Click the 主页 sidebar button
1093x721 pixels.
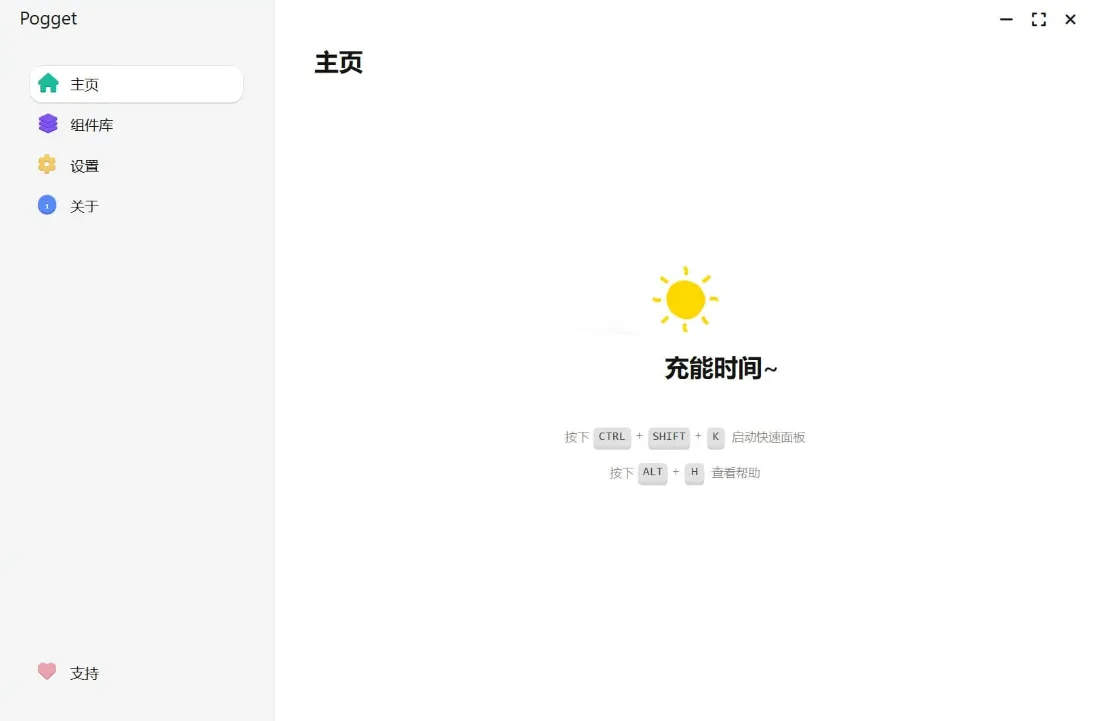click(x=85, y=84)
